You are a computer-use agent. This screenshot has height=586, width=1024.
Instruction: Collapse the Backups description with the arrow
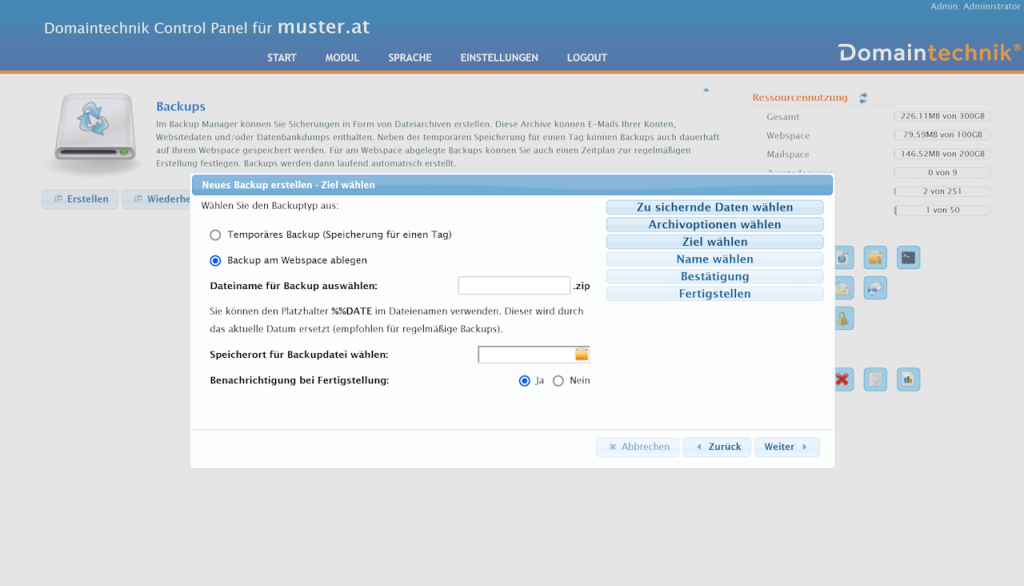706,90
